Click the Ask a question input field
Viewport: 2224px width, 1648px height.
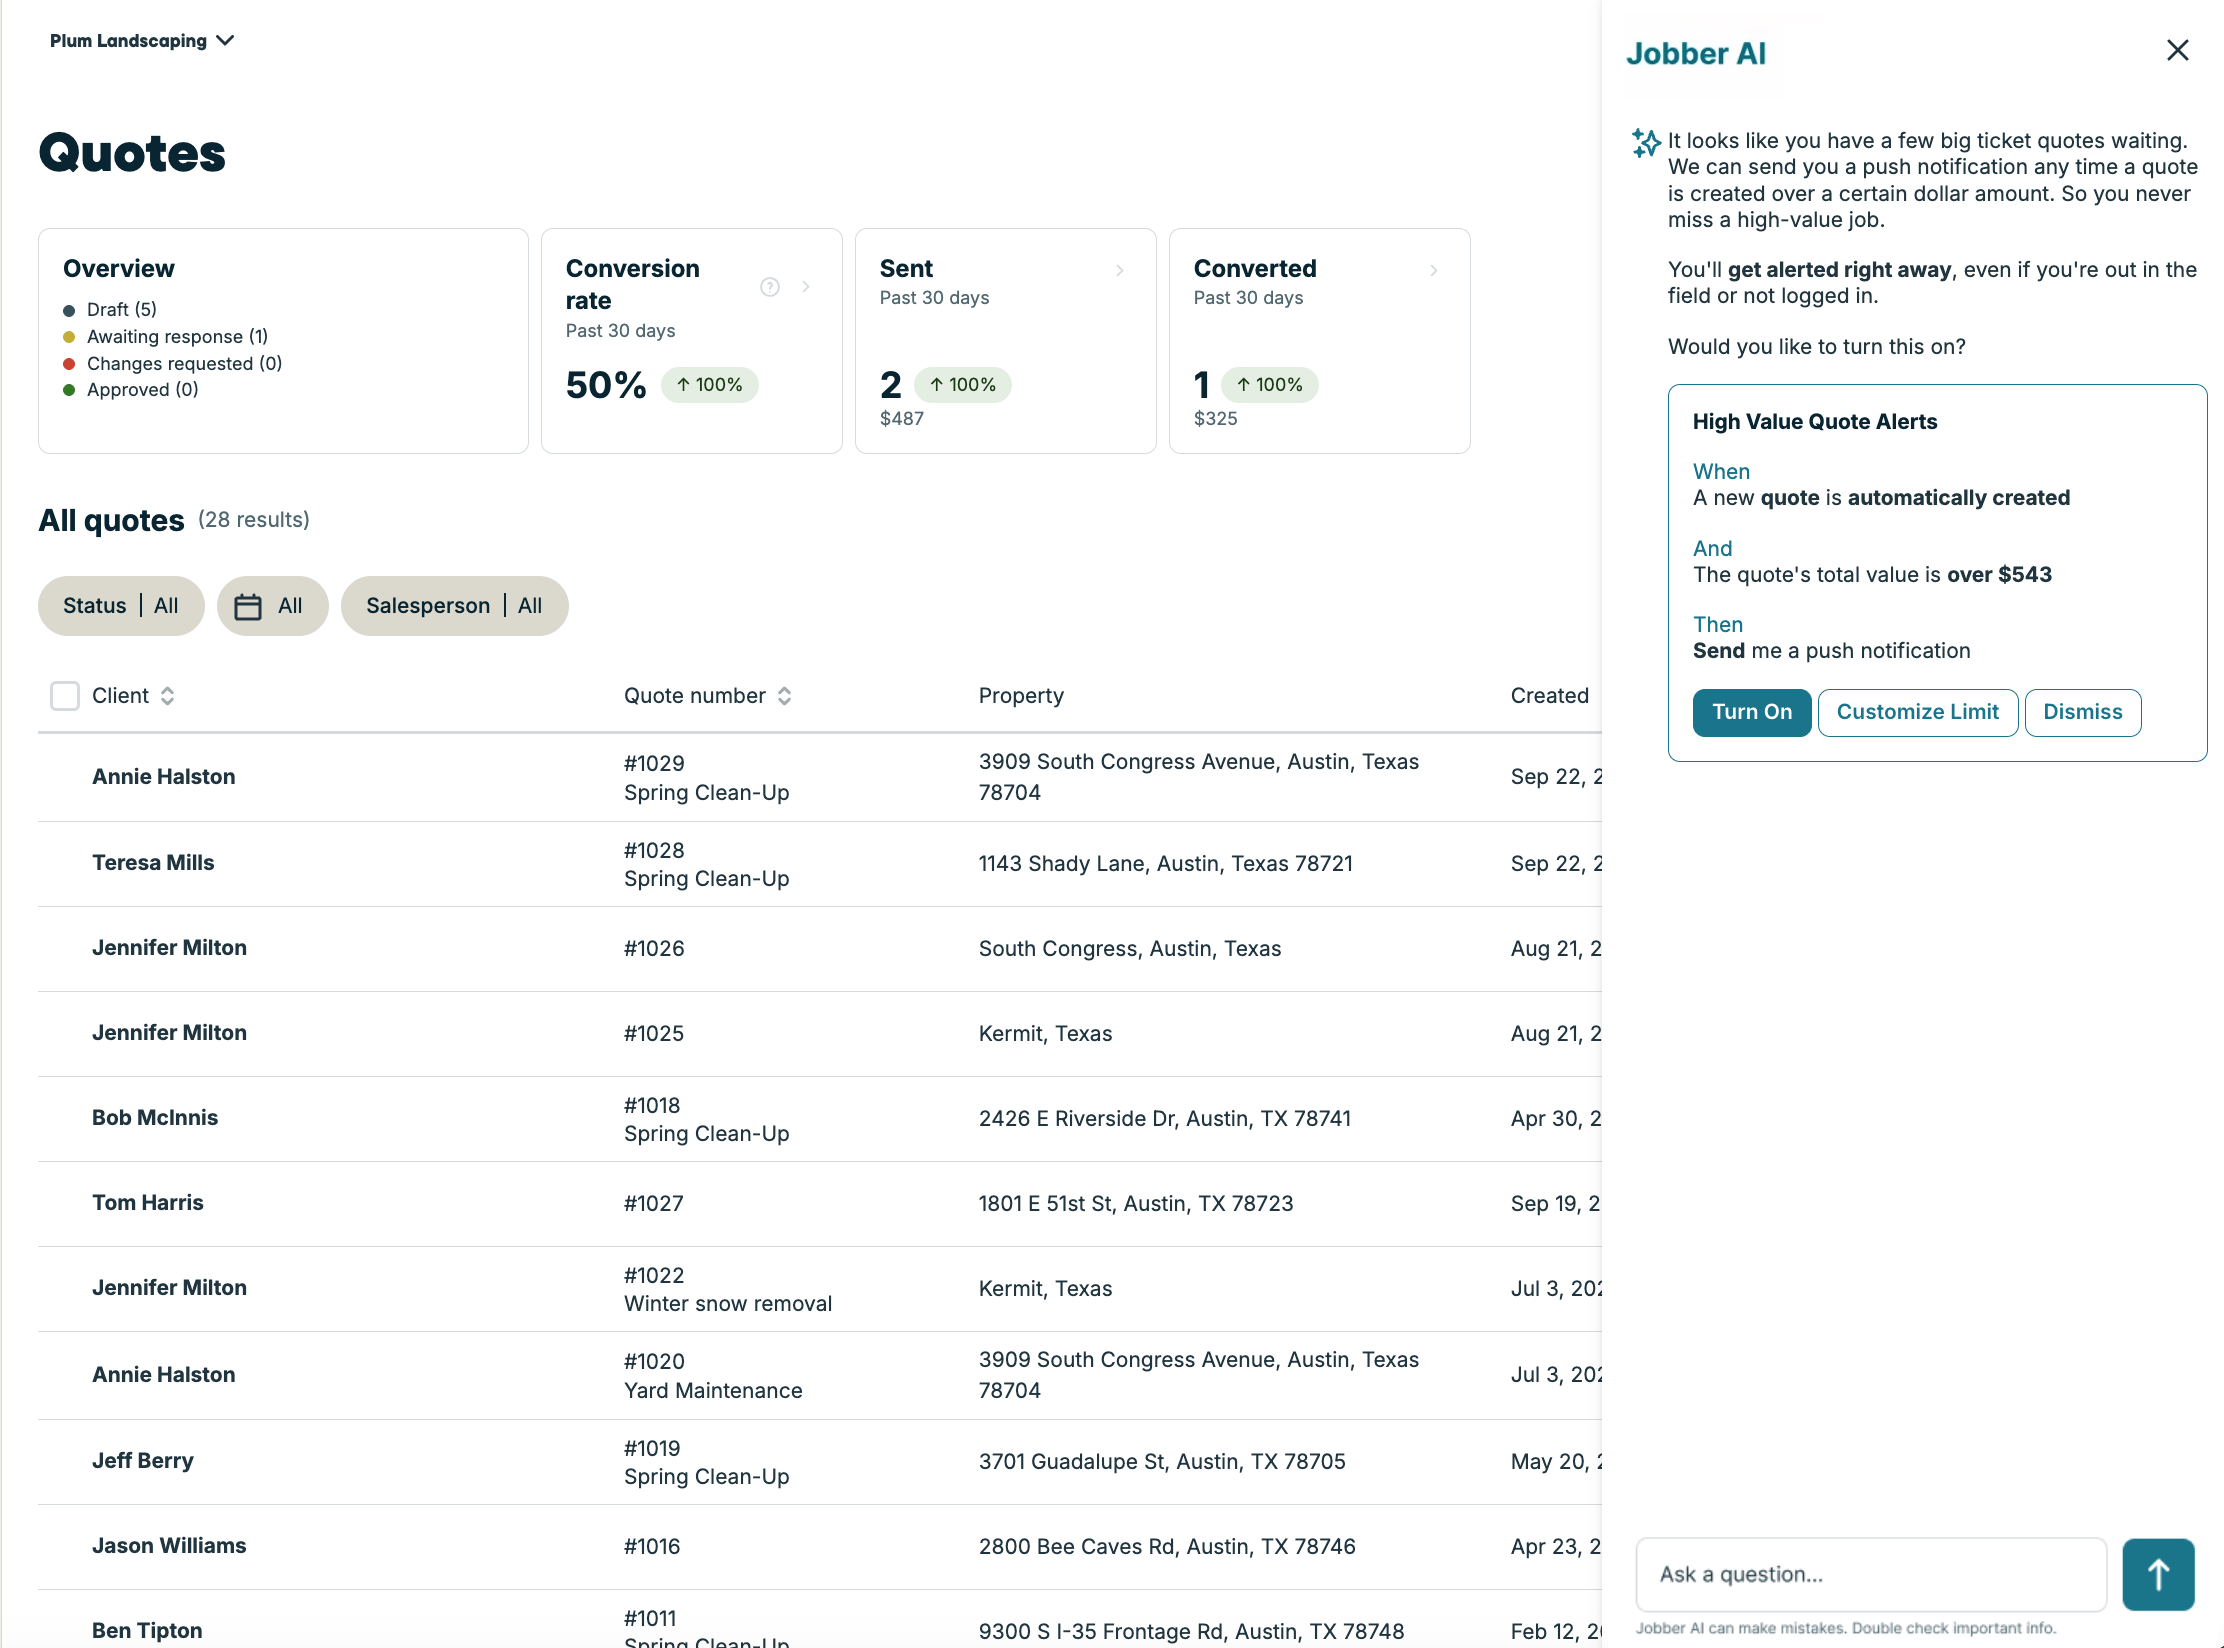coord(1870,1574)
